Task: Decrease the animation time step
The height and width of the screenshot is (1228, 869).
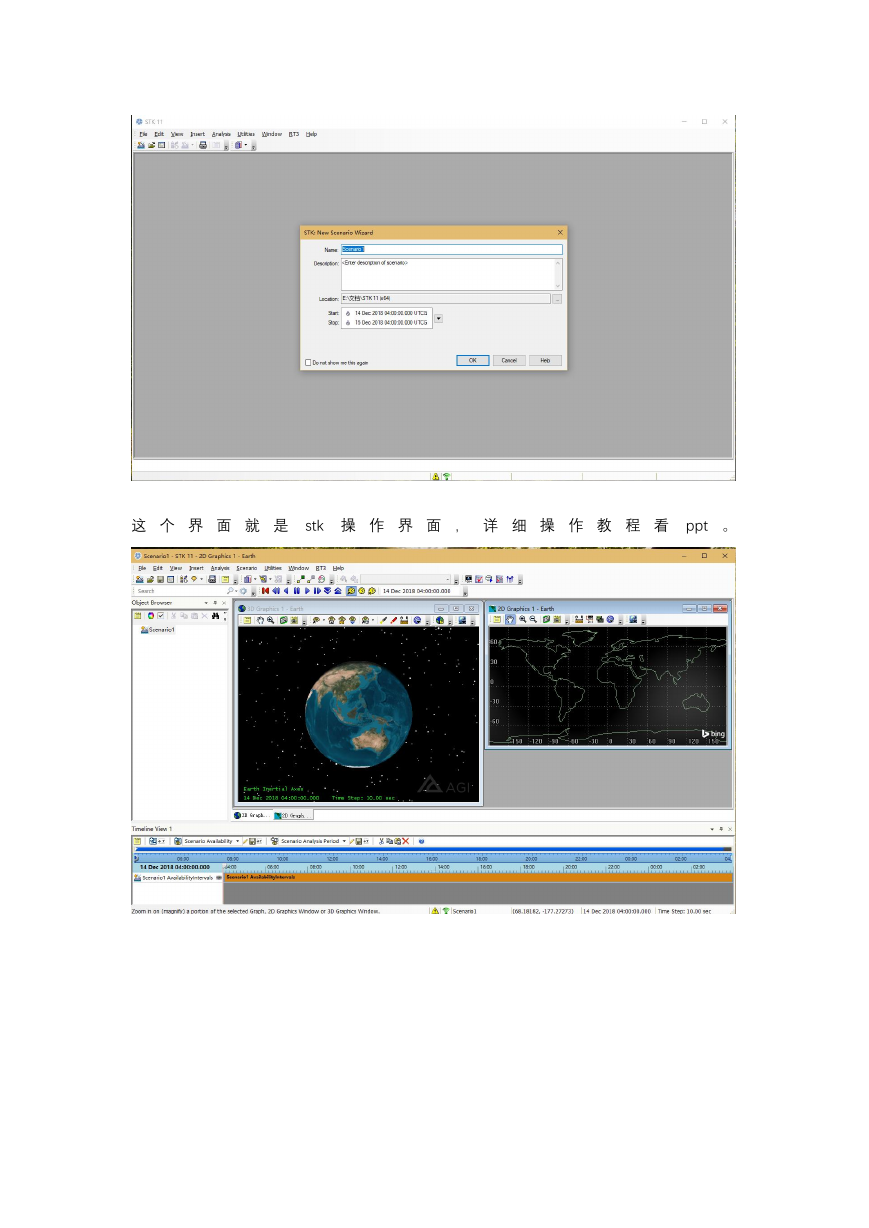Action: tap(327, 591)
